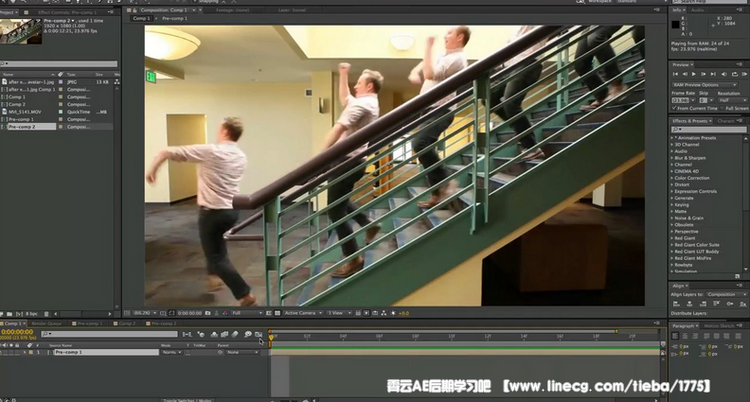This screenshot has height=402, width=750.
Task: Click the Effects & Presets search field
Action: coord(708,129)
